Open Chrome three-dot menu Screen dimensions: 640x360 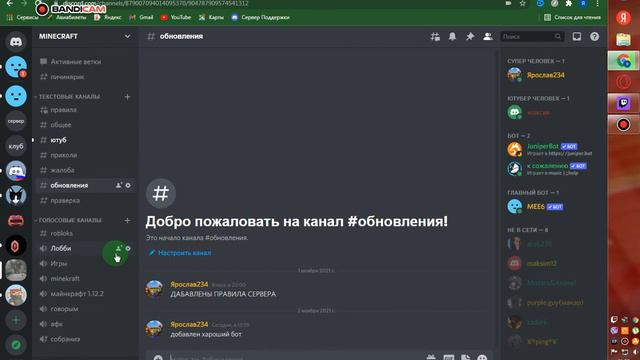coord(598,3)
